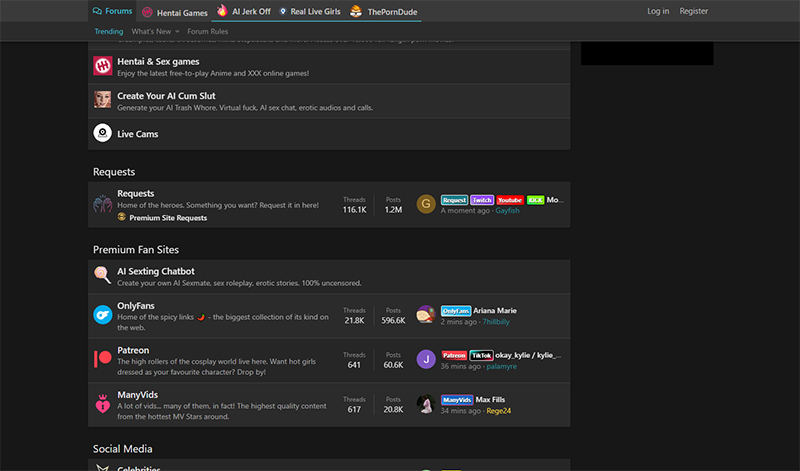Click the Real Live Girls pin icon
Image resolution: width=800 pixels, height=471 pixels.
[x=283, y=11]
